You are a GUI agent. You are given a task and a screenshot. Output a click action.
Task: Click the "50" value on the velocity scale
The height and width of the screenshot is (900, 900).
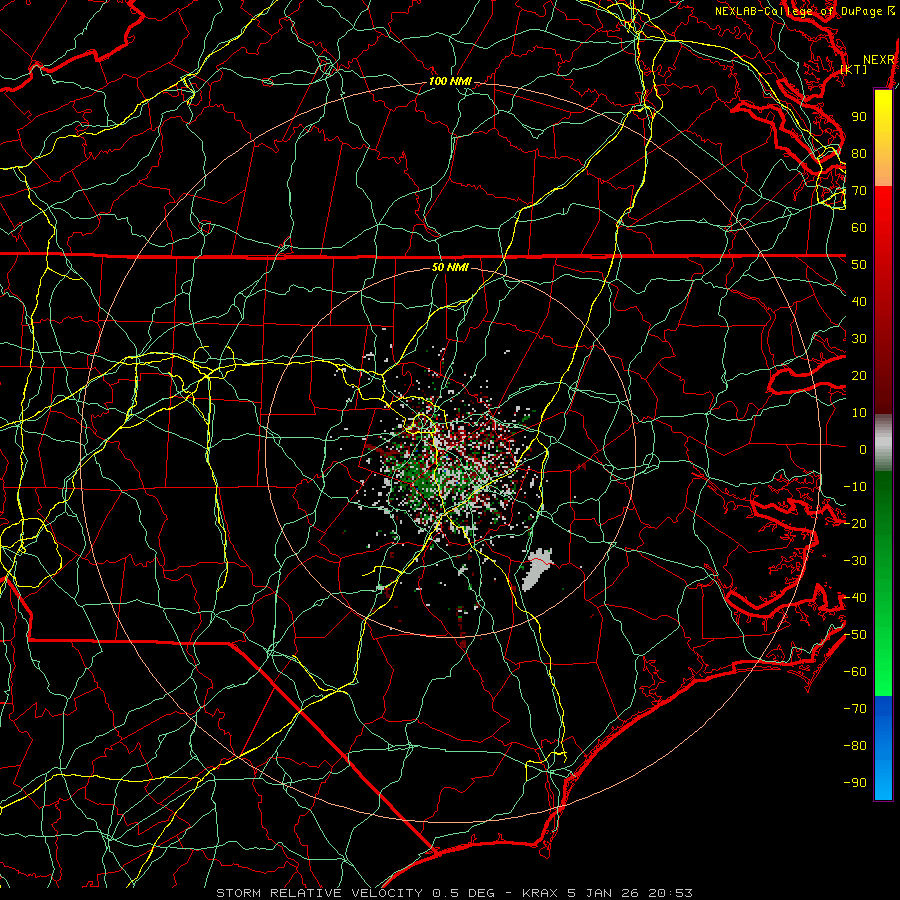coord(859,265)
